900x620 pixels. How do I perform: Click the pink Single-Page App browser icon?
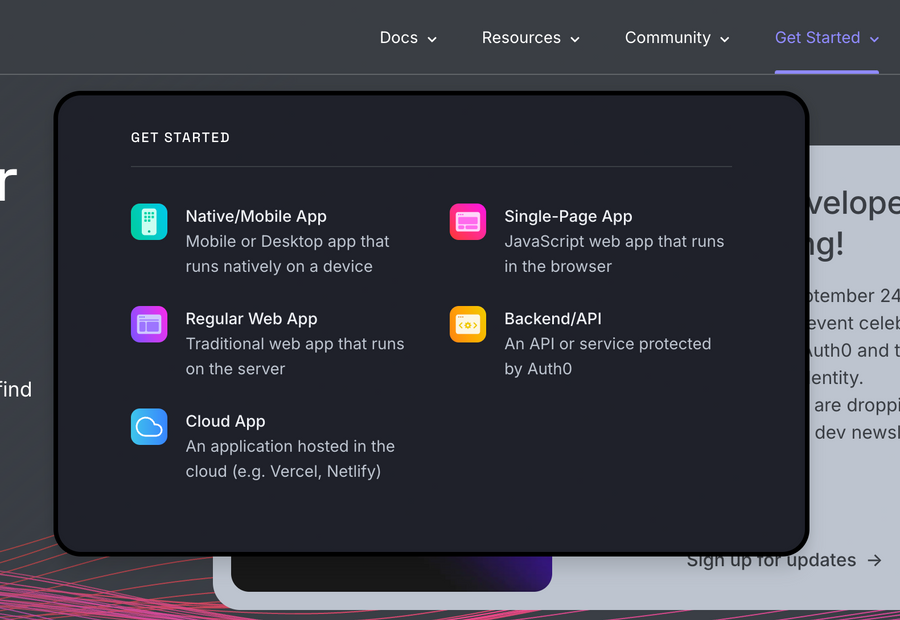pos(468,222)
